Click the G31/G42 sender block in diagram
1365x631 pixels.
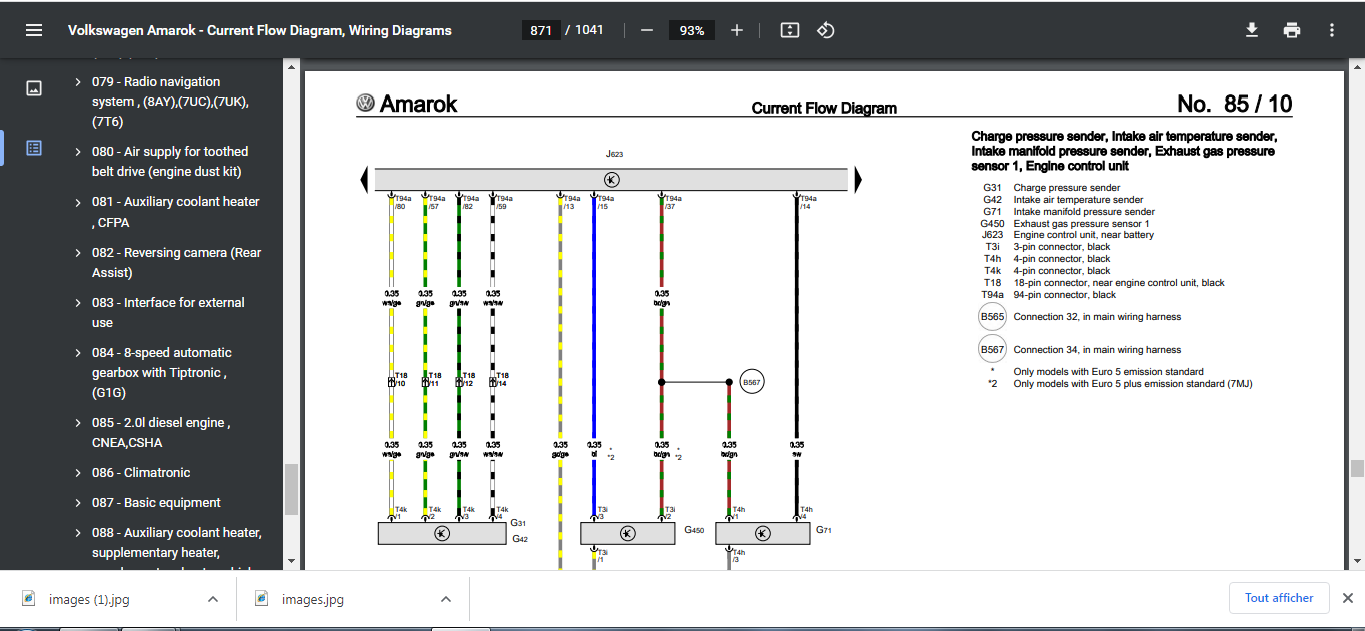(x=442, y=533)
